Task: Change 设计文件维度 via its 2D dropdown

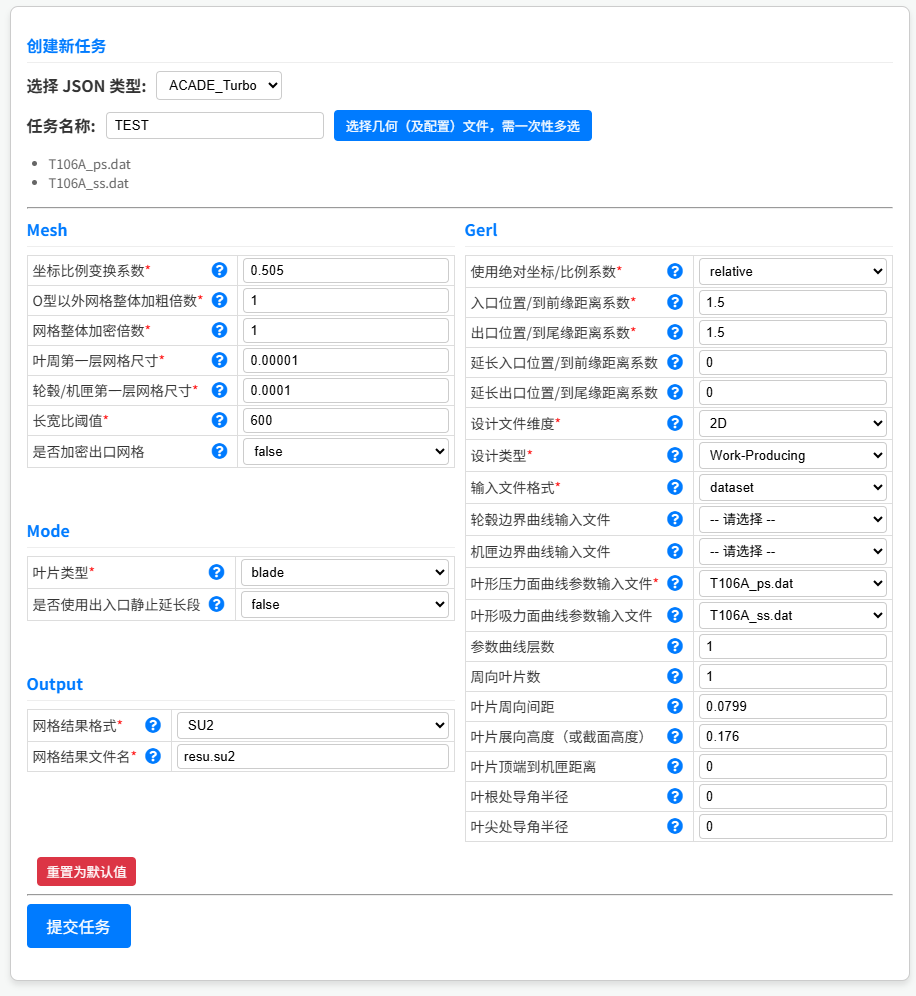Action: (791, 423)
